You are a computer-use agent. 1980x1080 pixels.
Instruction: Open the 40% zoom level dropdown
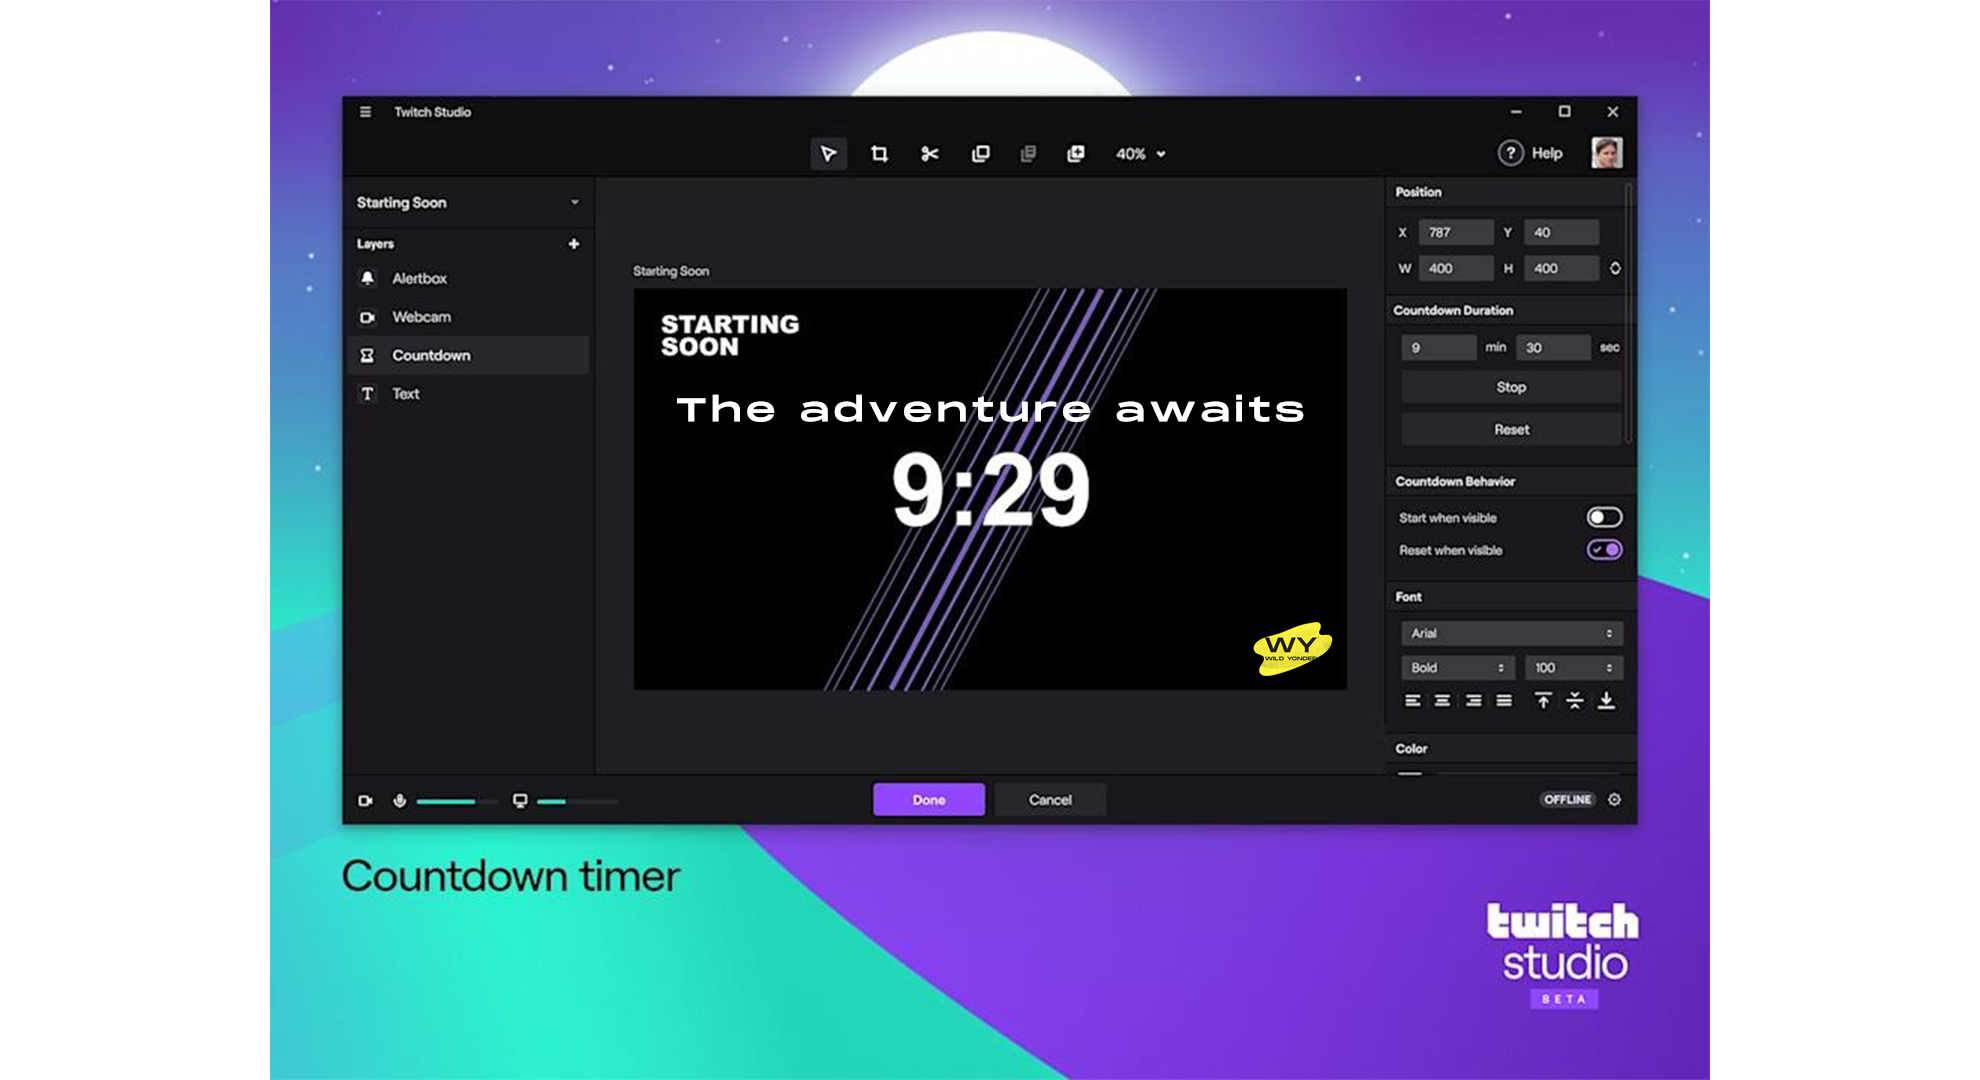tap(1139, 154)
